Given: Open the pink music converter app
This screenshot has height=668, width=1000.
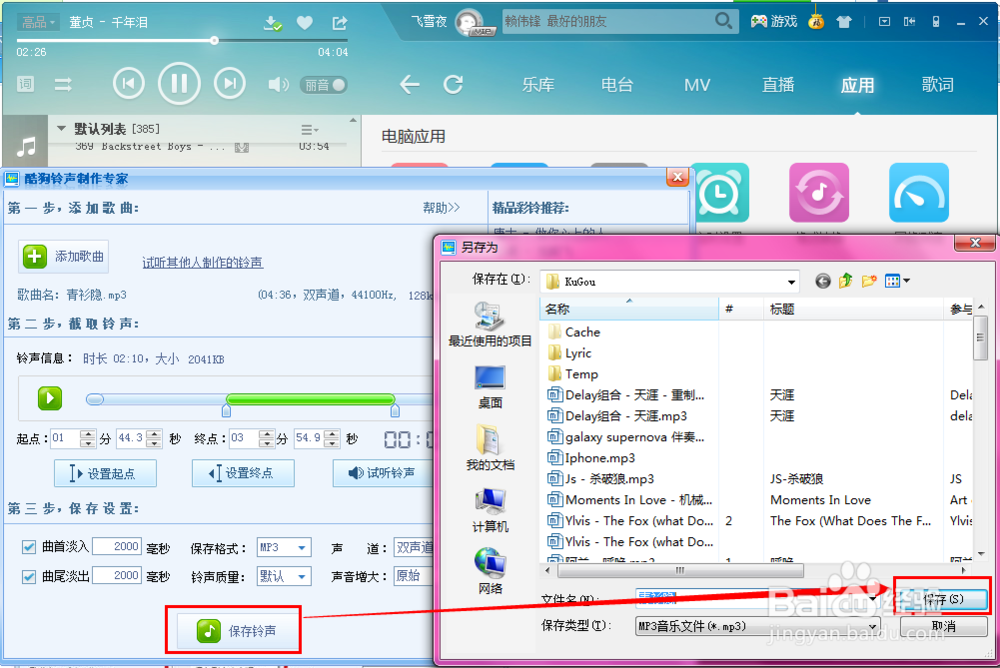Looking at the screenshot, I should coord(819,193).
